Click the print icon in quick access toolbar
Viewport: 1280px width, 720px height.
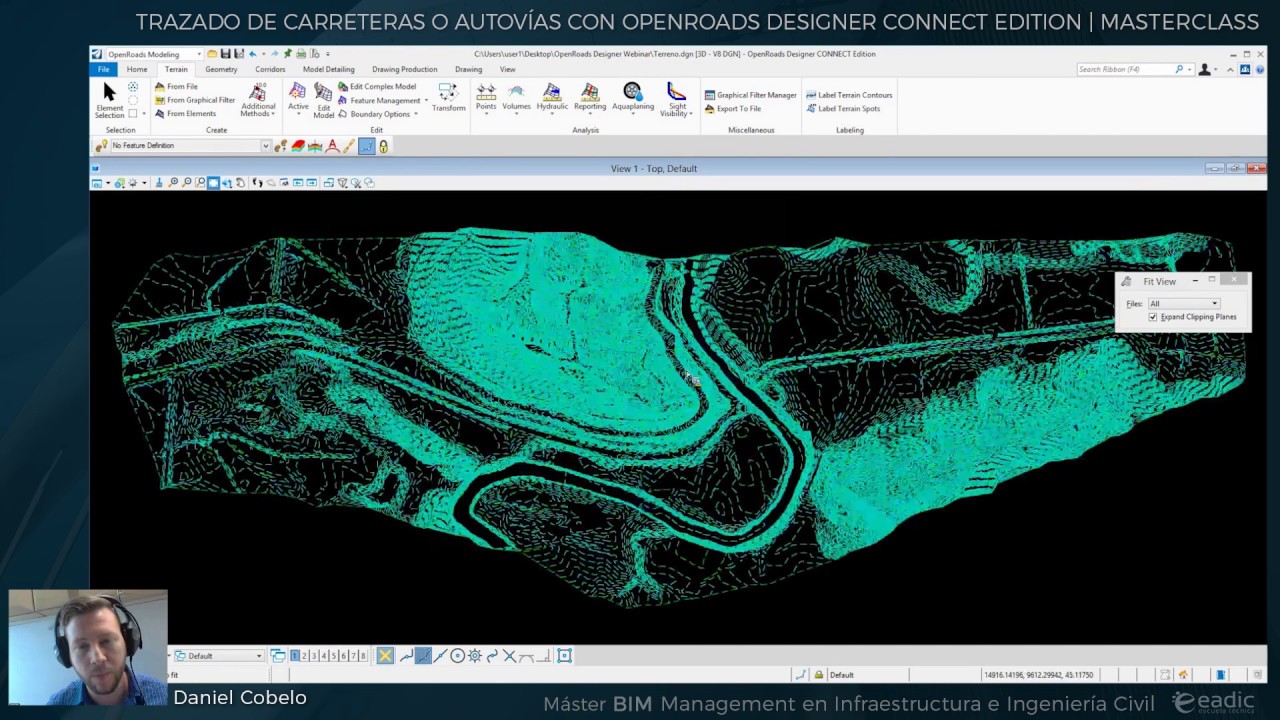tap(301, 54)
